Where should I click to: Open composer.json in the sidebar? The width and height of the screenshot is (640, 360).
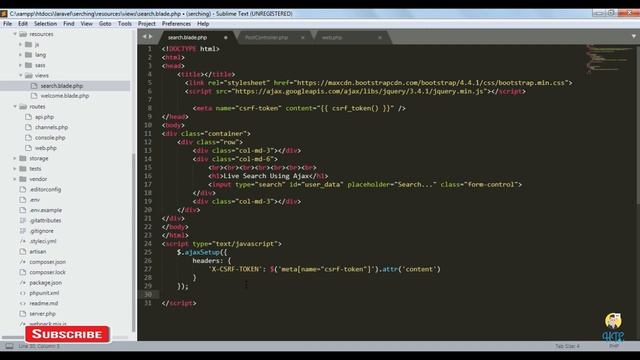pyautogui.click(x=47, y=262)
